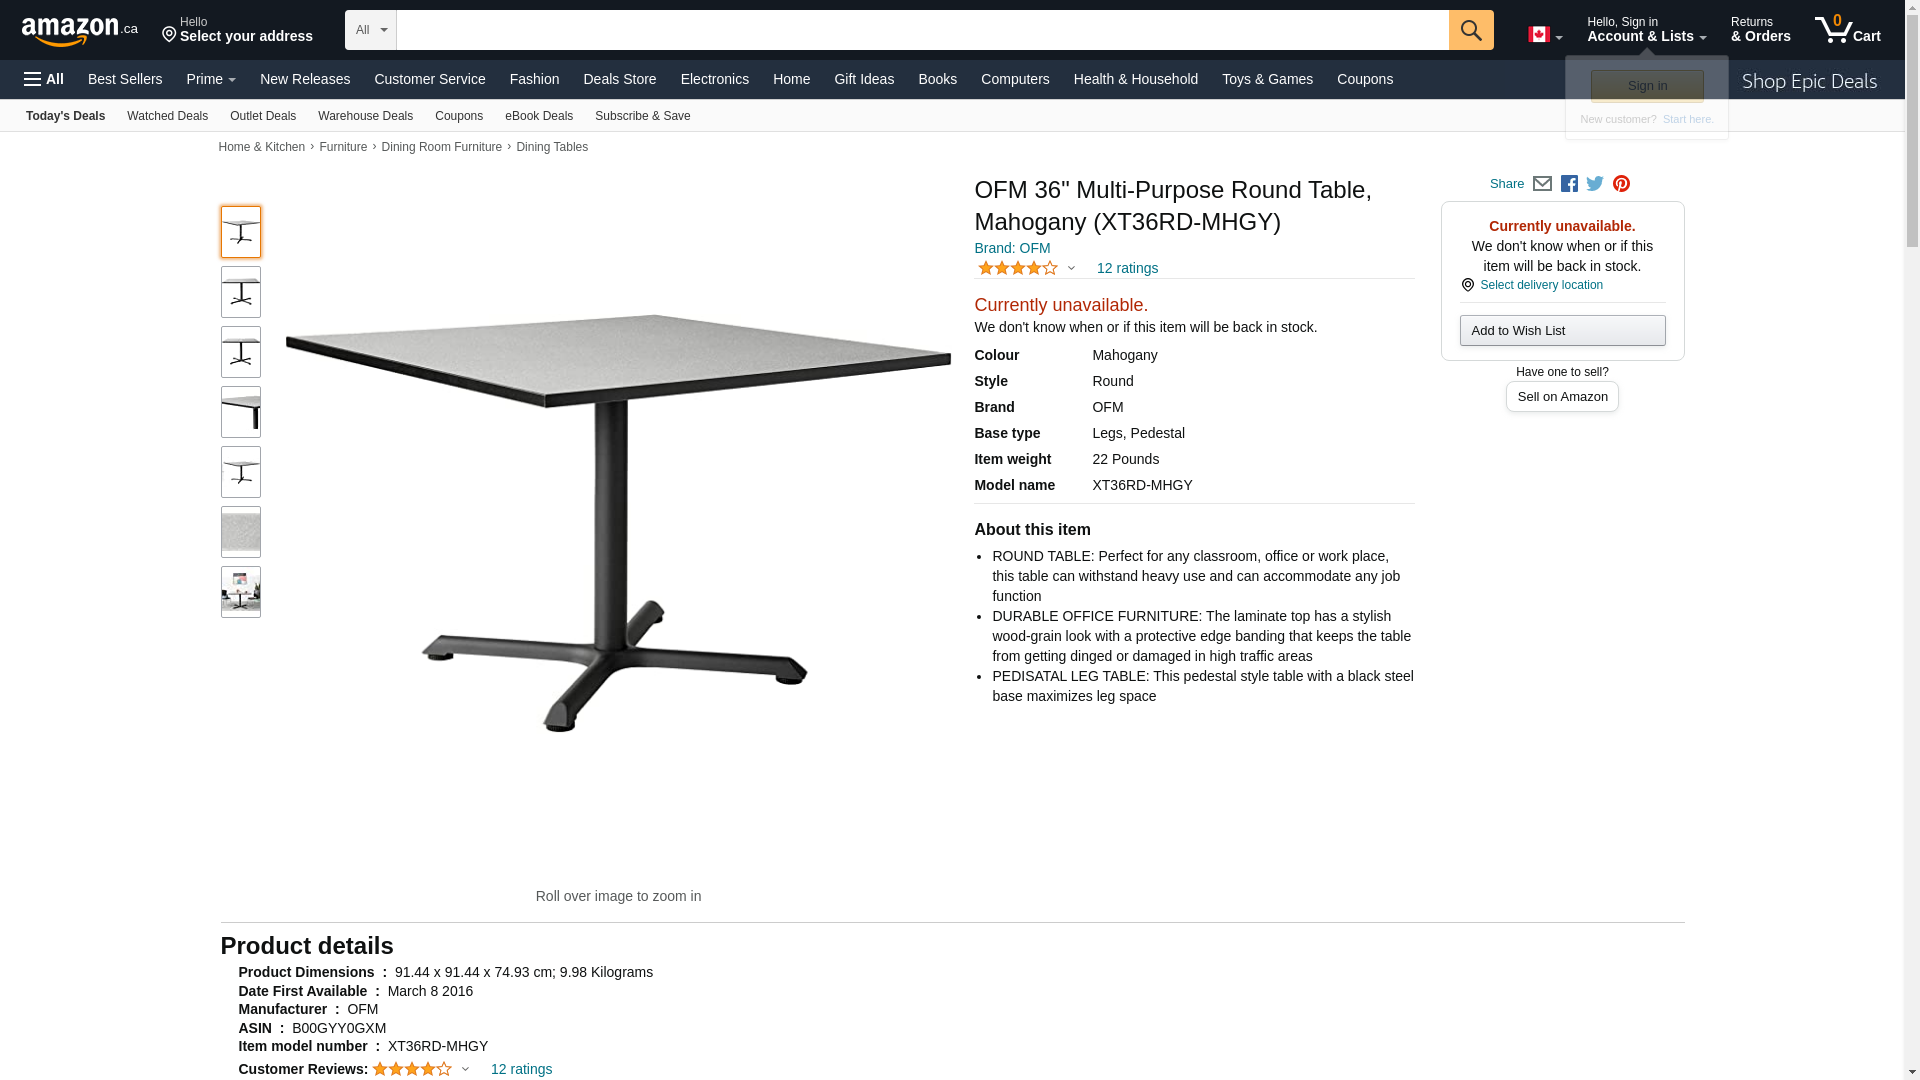1920x1080 pixels.
Task: Click the search magnifier button
Action: [x=1470, y=30]
